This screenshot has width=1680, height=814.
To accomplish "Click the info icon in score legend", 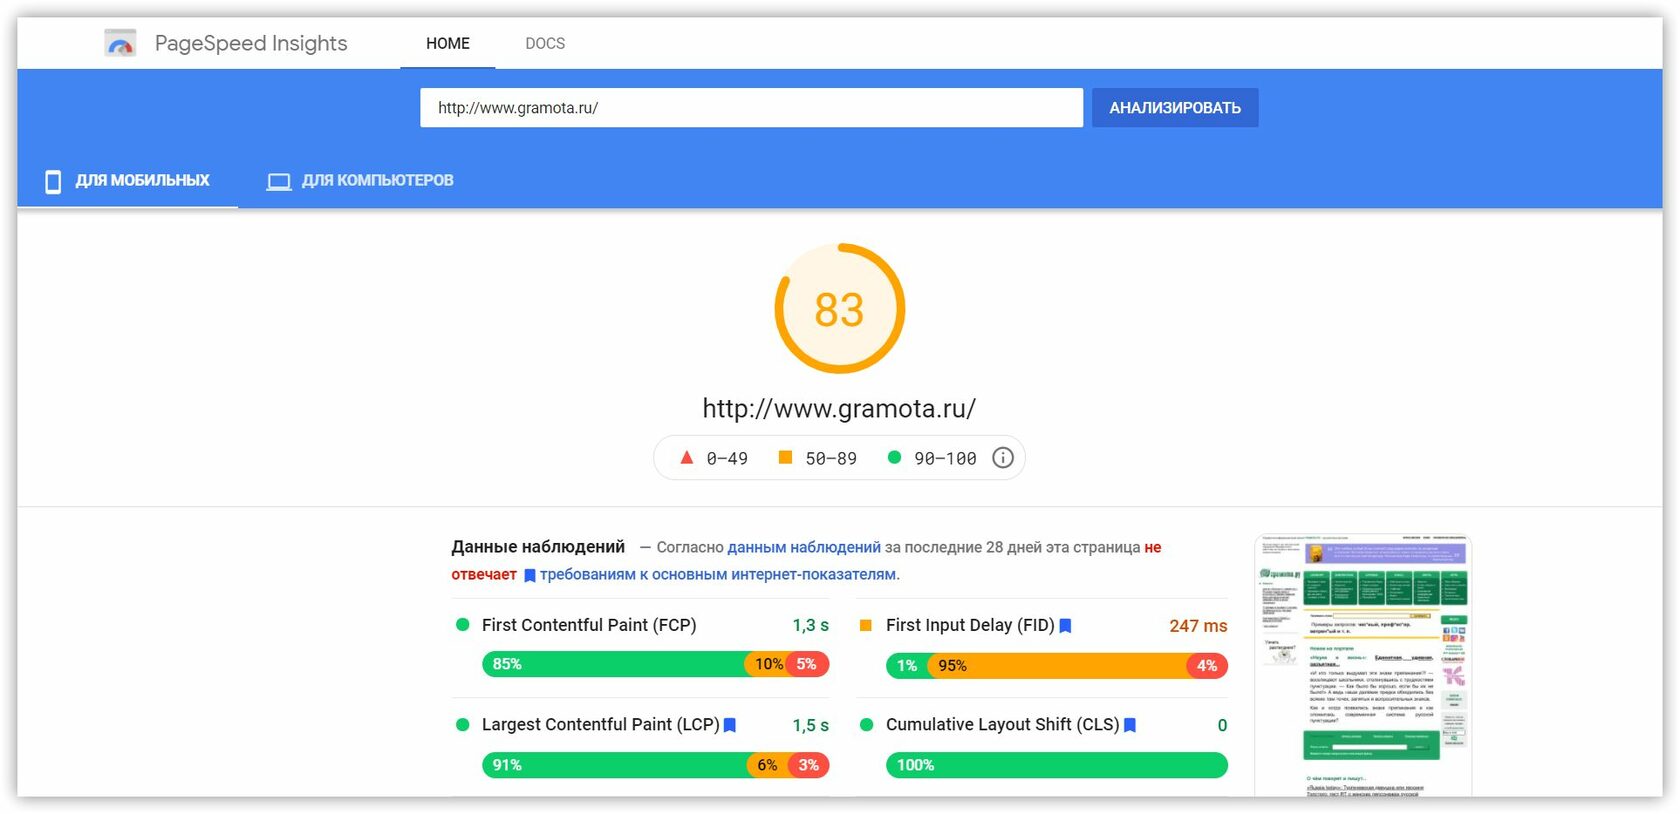I will point(1003,458).
